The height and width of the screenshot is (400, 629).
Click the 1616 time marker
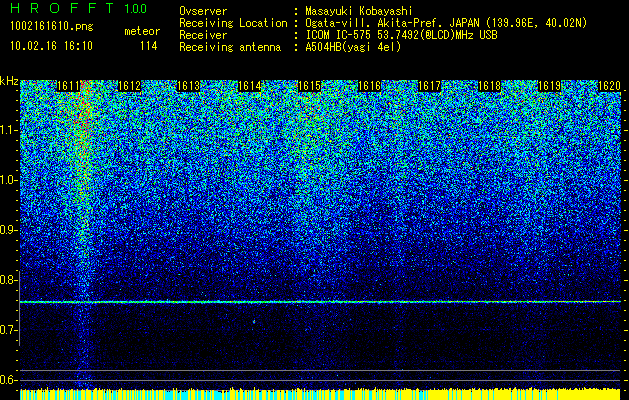tap(369, 86)
